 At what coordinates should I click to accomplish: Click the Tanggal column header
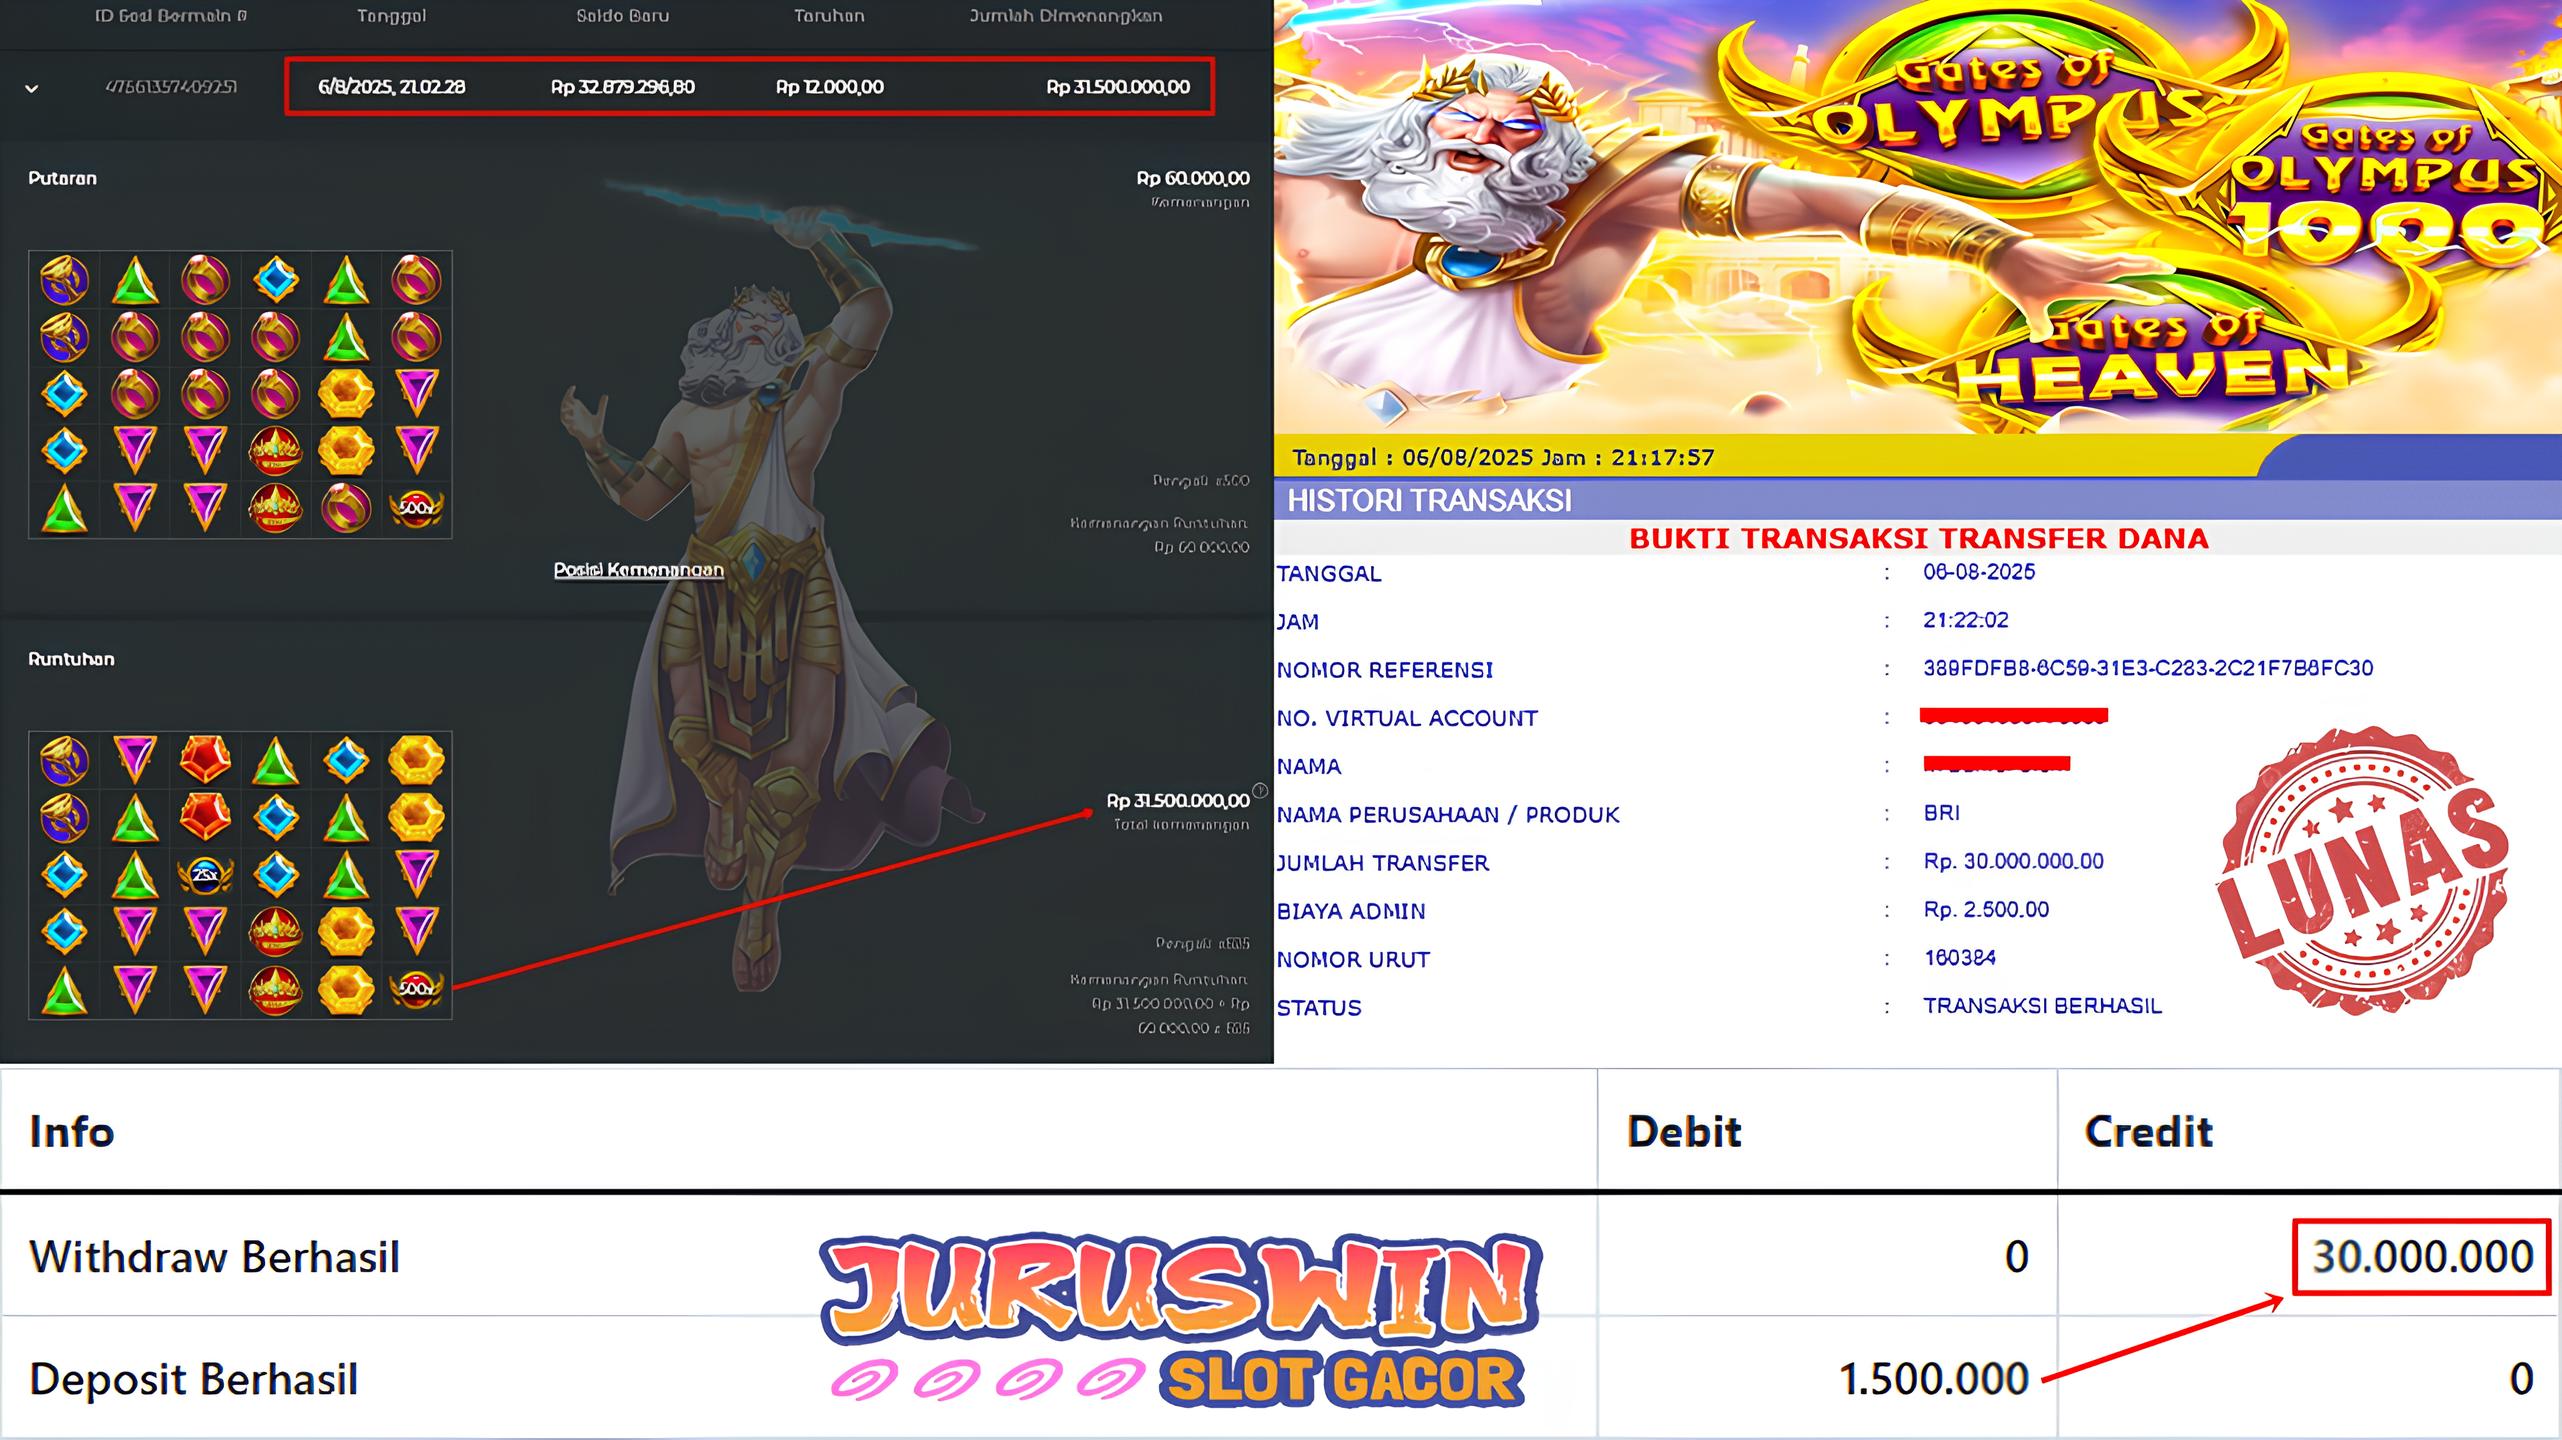coord(391,16)
